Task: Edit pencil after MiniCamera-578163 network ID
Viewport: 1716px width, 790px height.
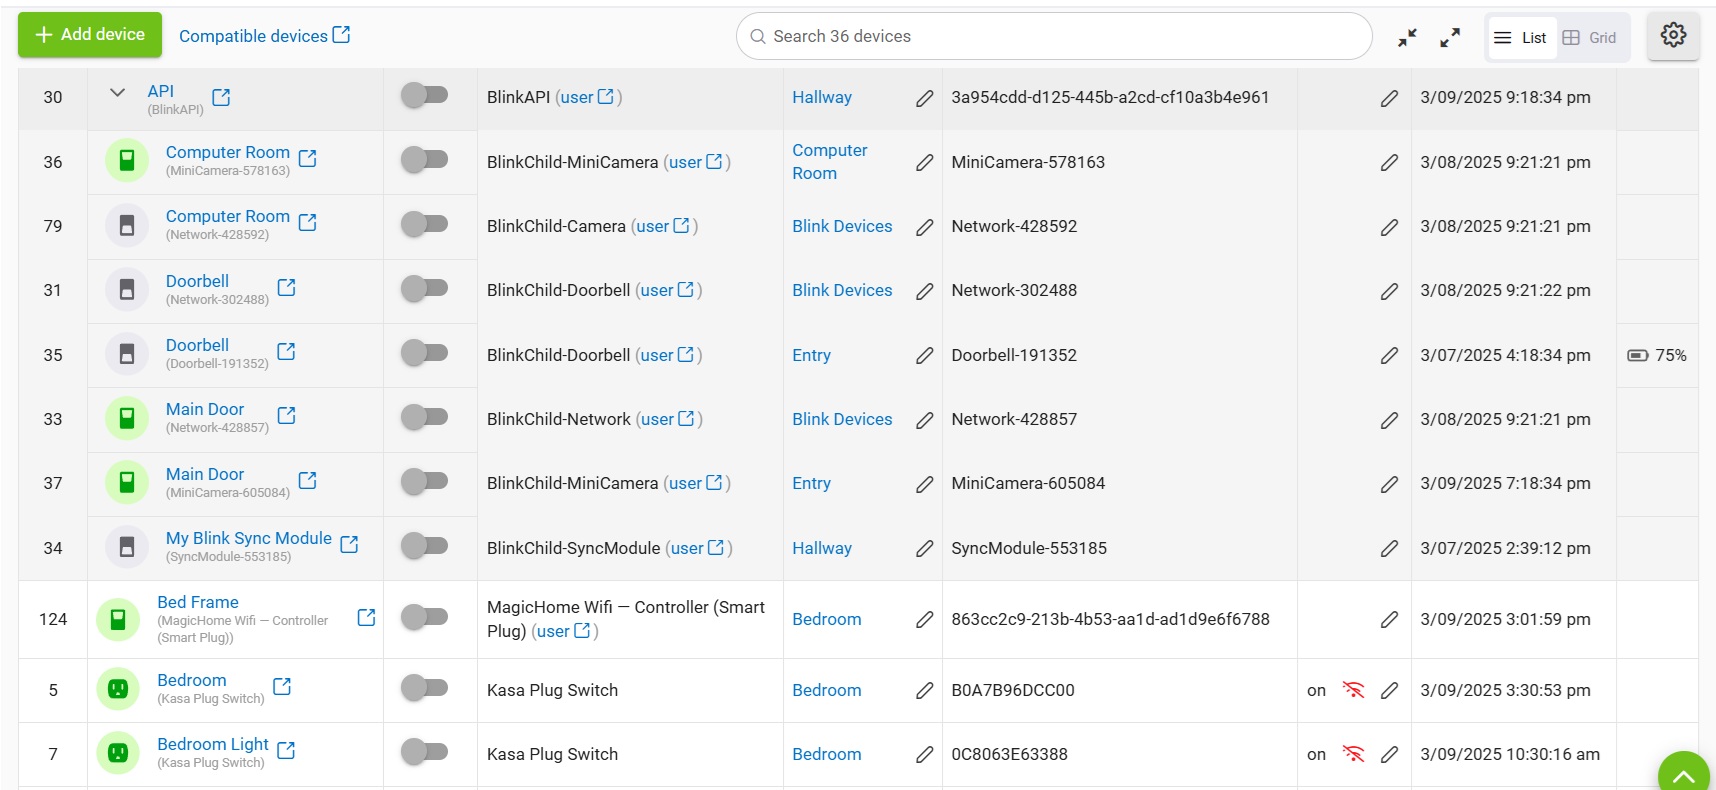Action: point(1389,162)
